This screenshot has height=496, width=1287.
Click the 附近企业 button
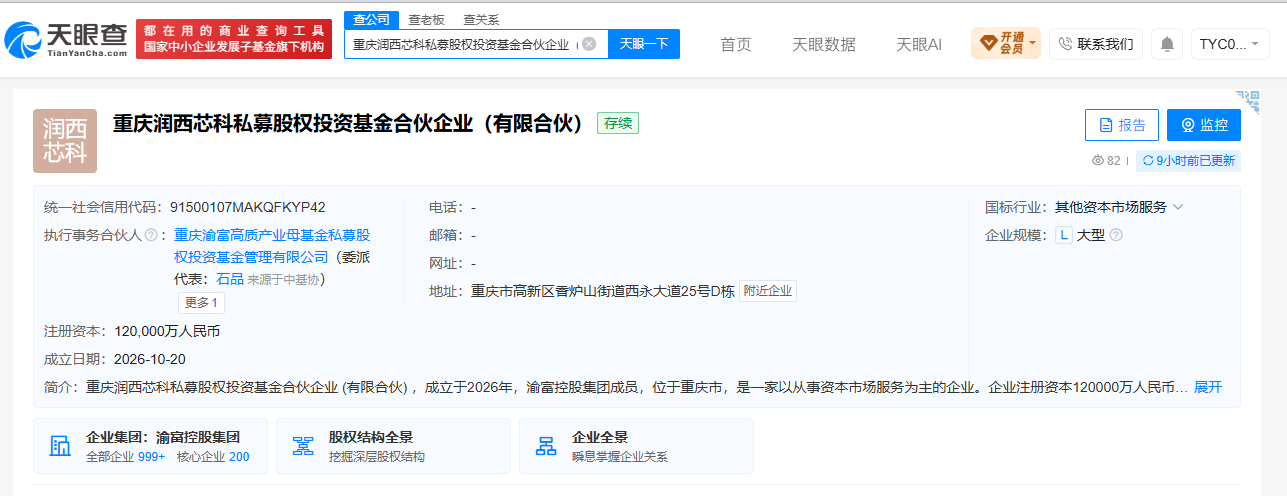[768, 291]
